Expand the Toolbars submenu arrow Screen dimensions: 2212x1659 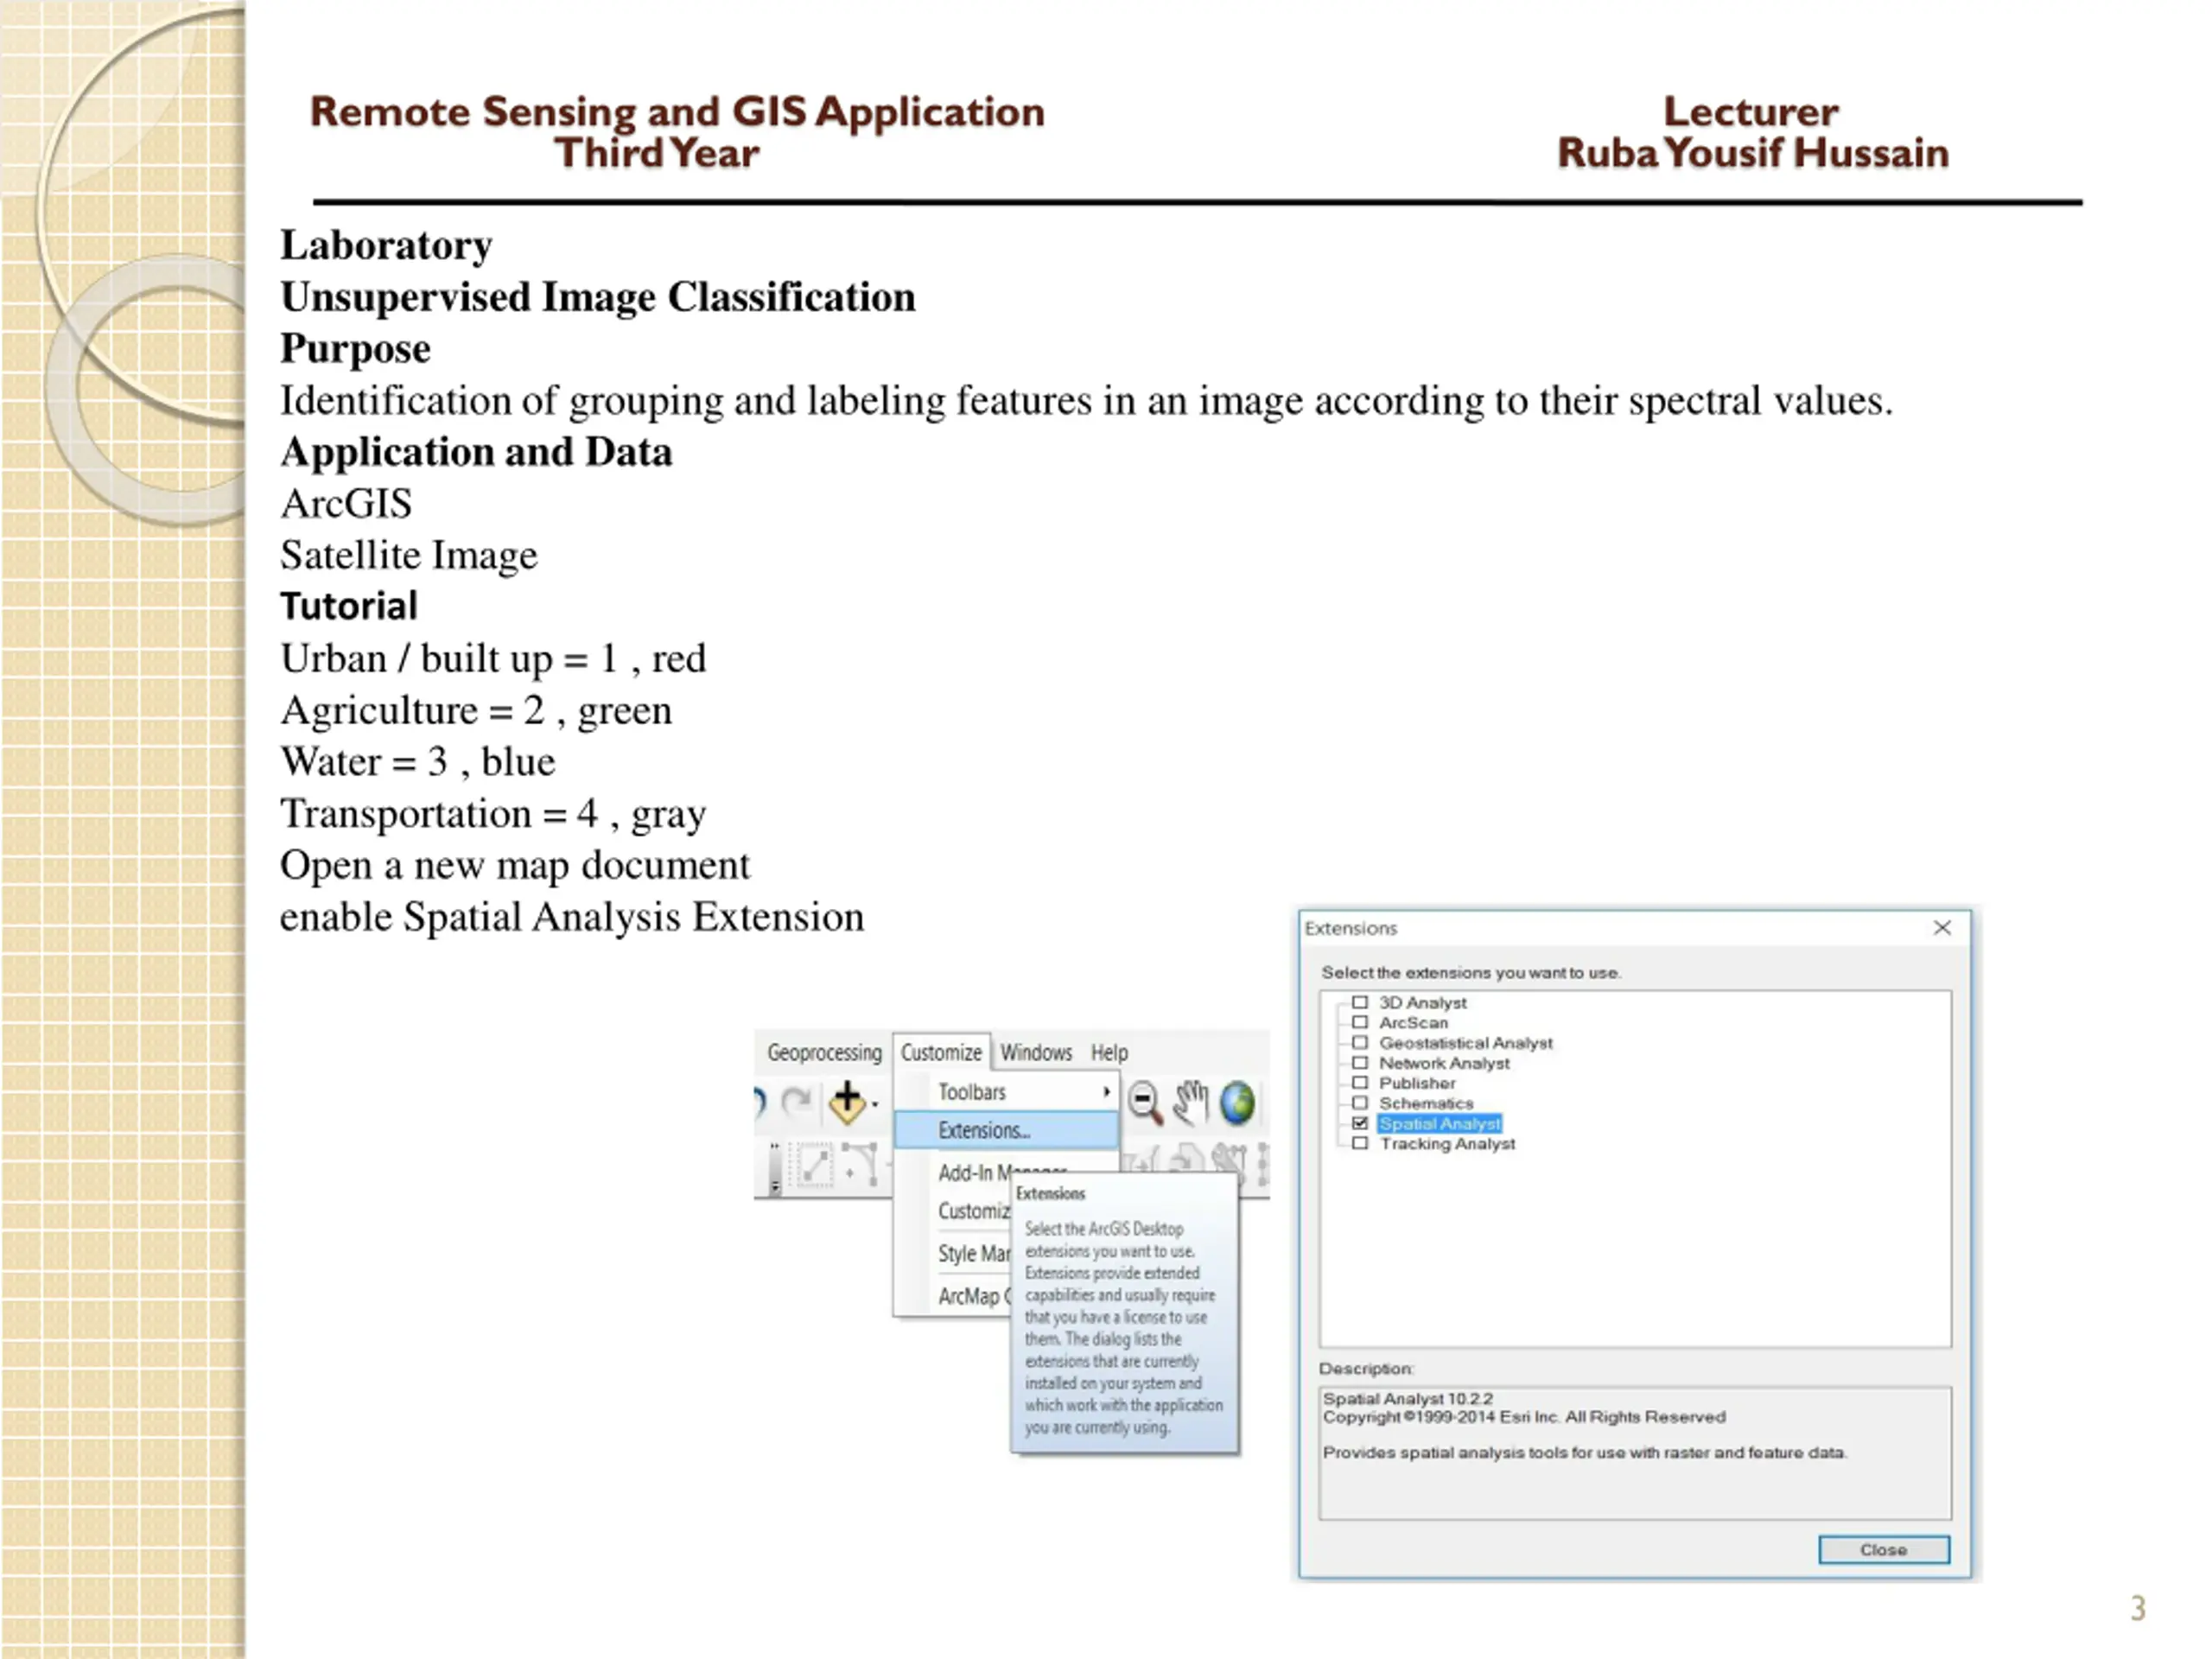pos(1106,1091)
